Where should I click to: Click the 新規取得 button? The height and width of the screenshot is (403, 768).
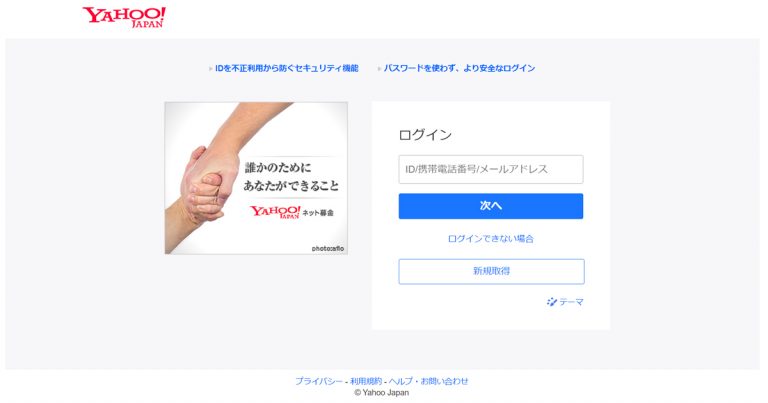[491, 271]
